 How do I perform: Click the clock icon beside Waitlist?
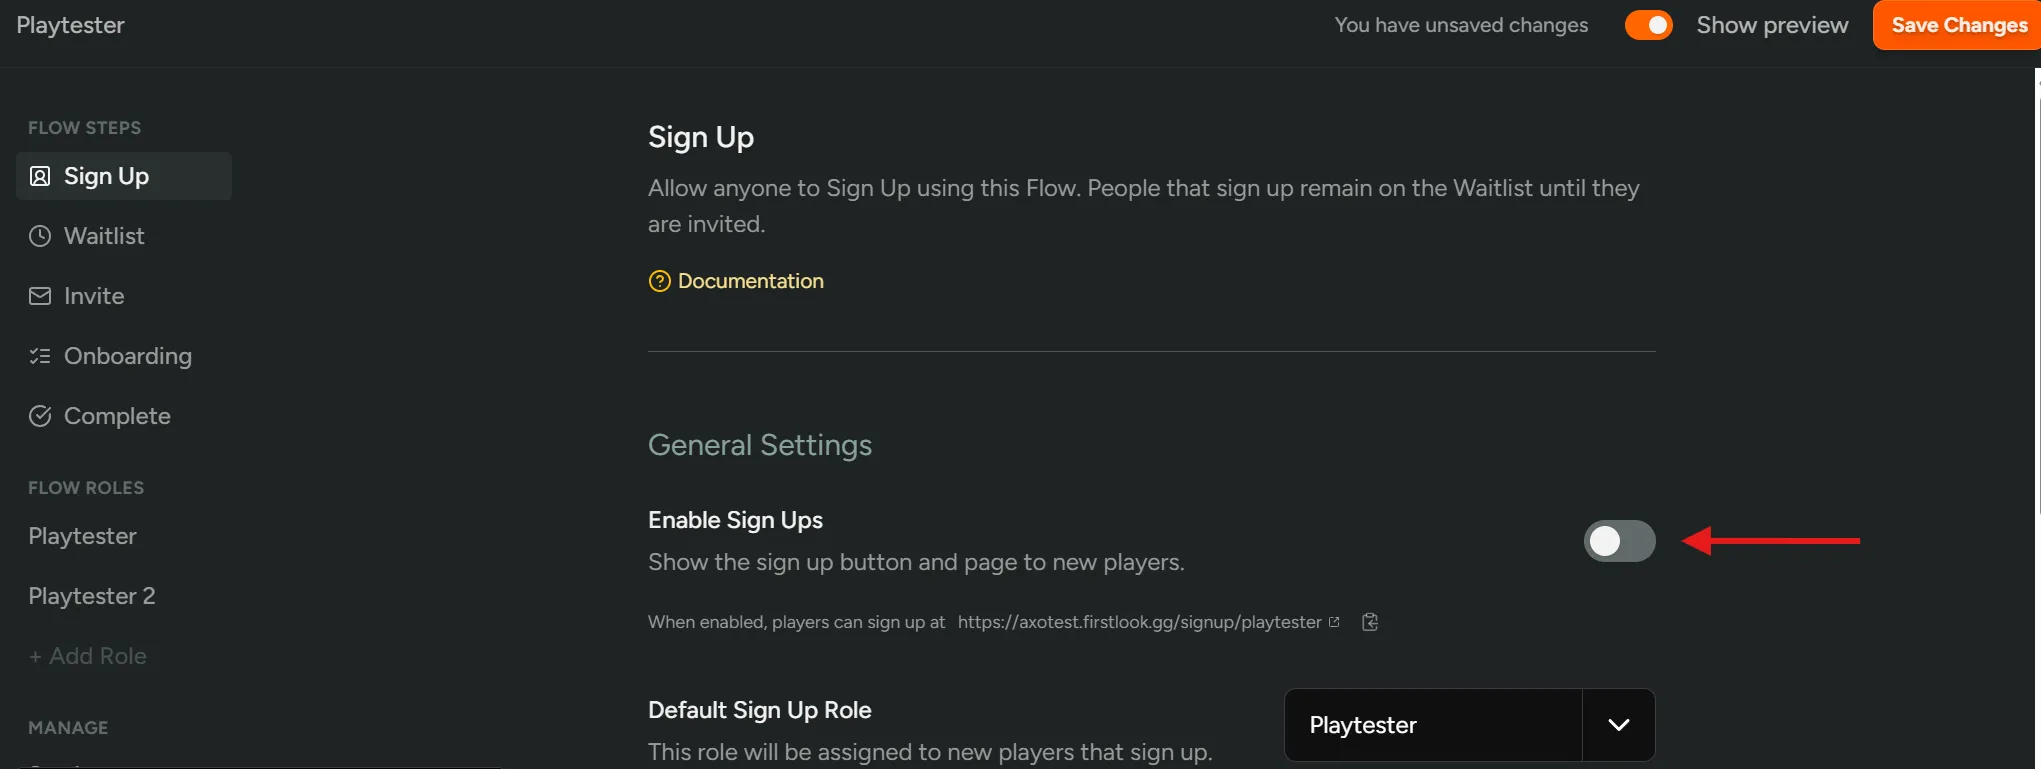[x=40, y=235]
